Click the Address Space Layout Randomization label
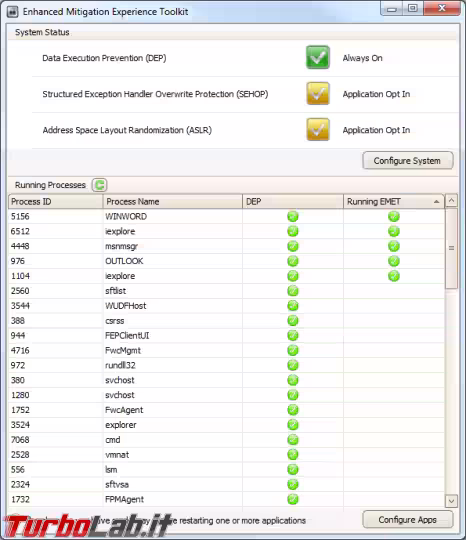Image resolution: width=466 pixels, height=540 pixels. pos(127,130)
